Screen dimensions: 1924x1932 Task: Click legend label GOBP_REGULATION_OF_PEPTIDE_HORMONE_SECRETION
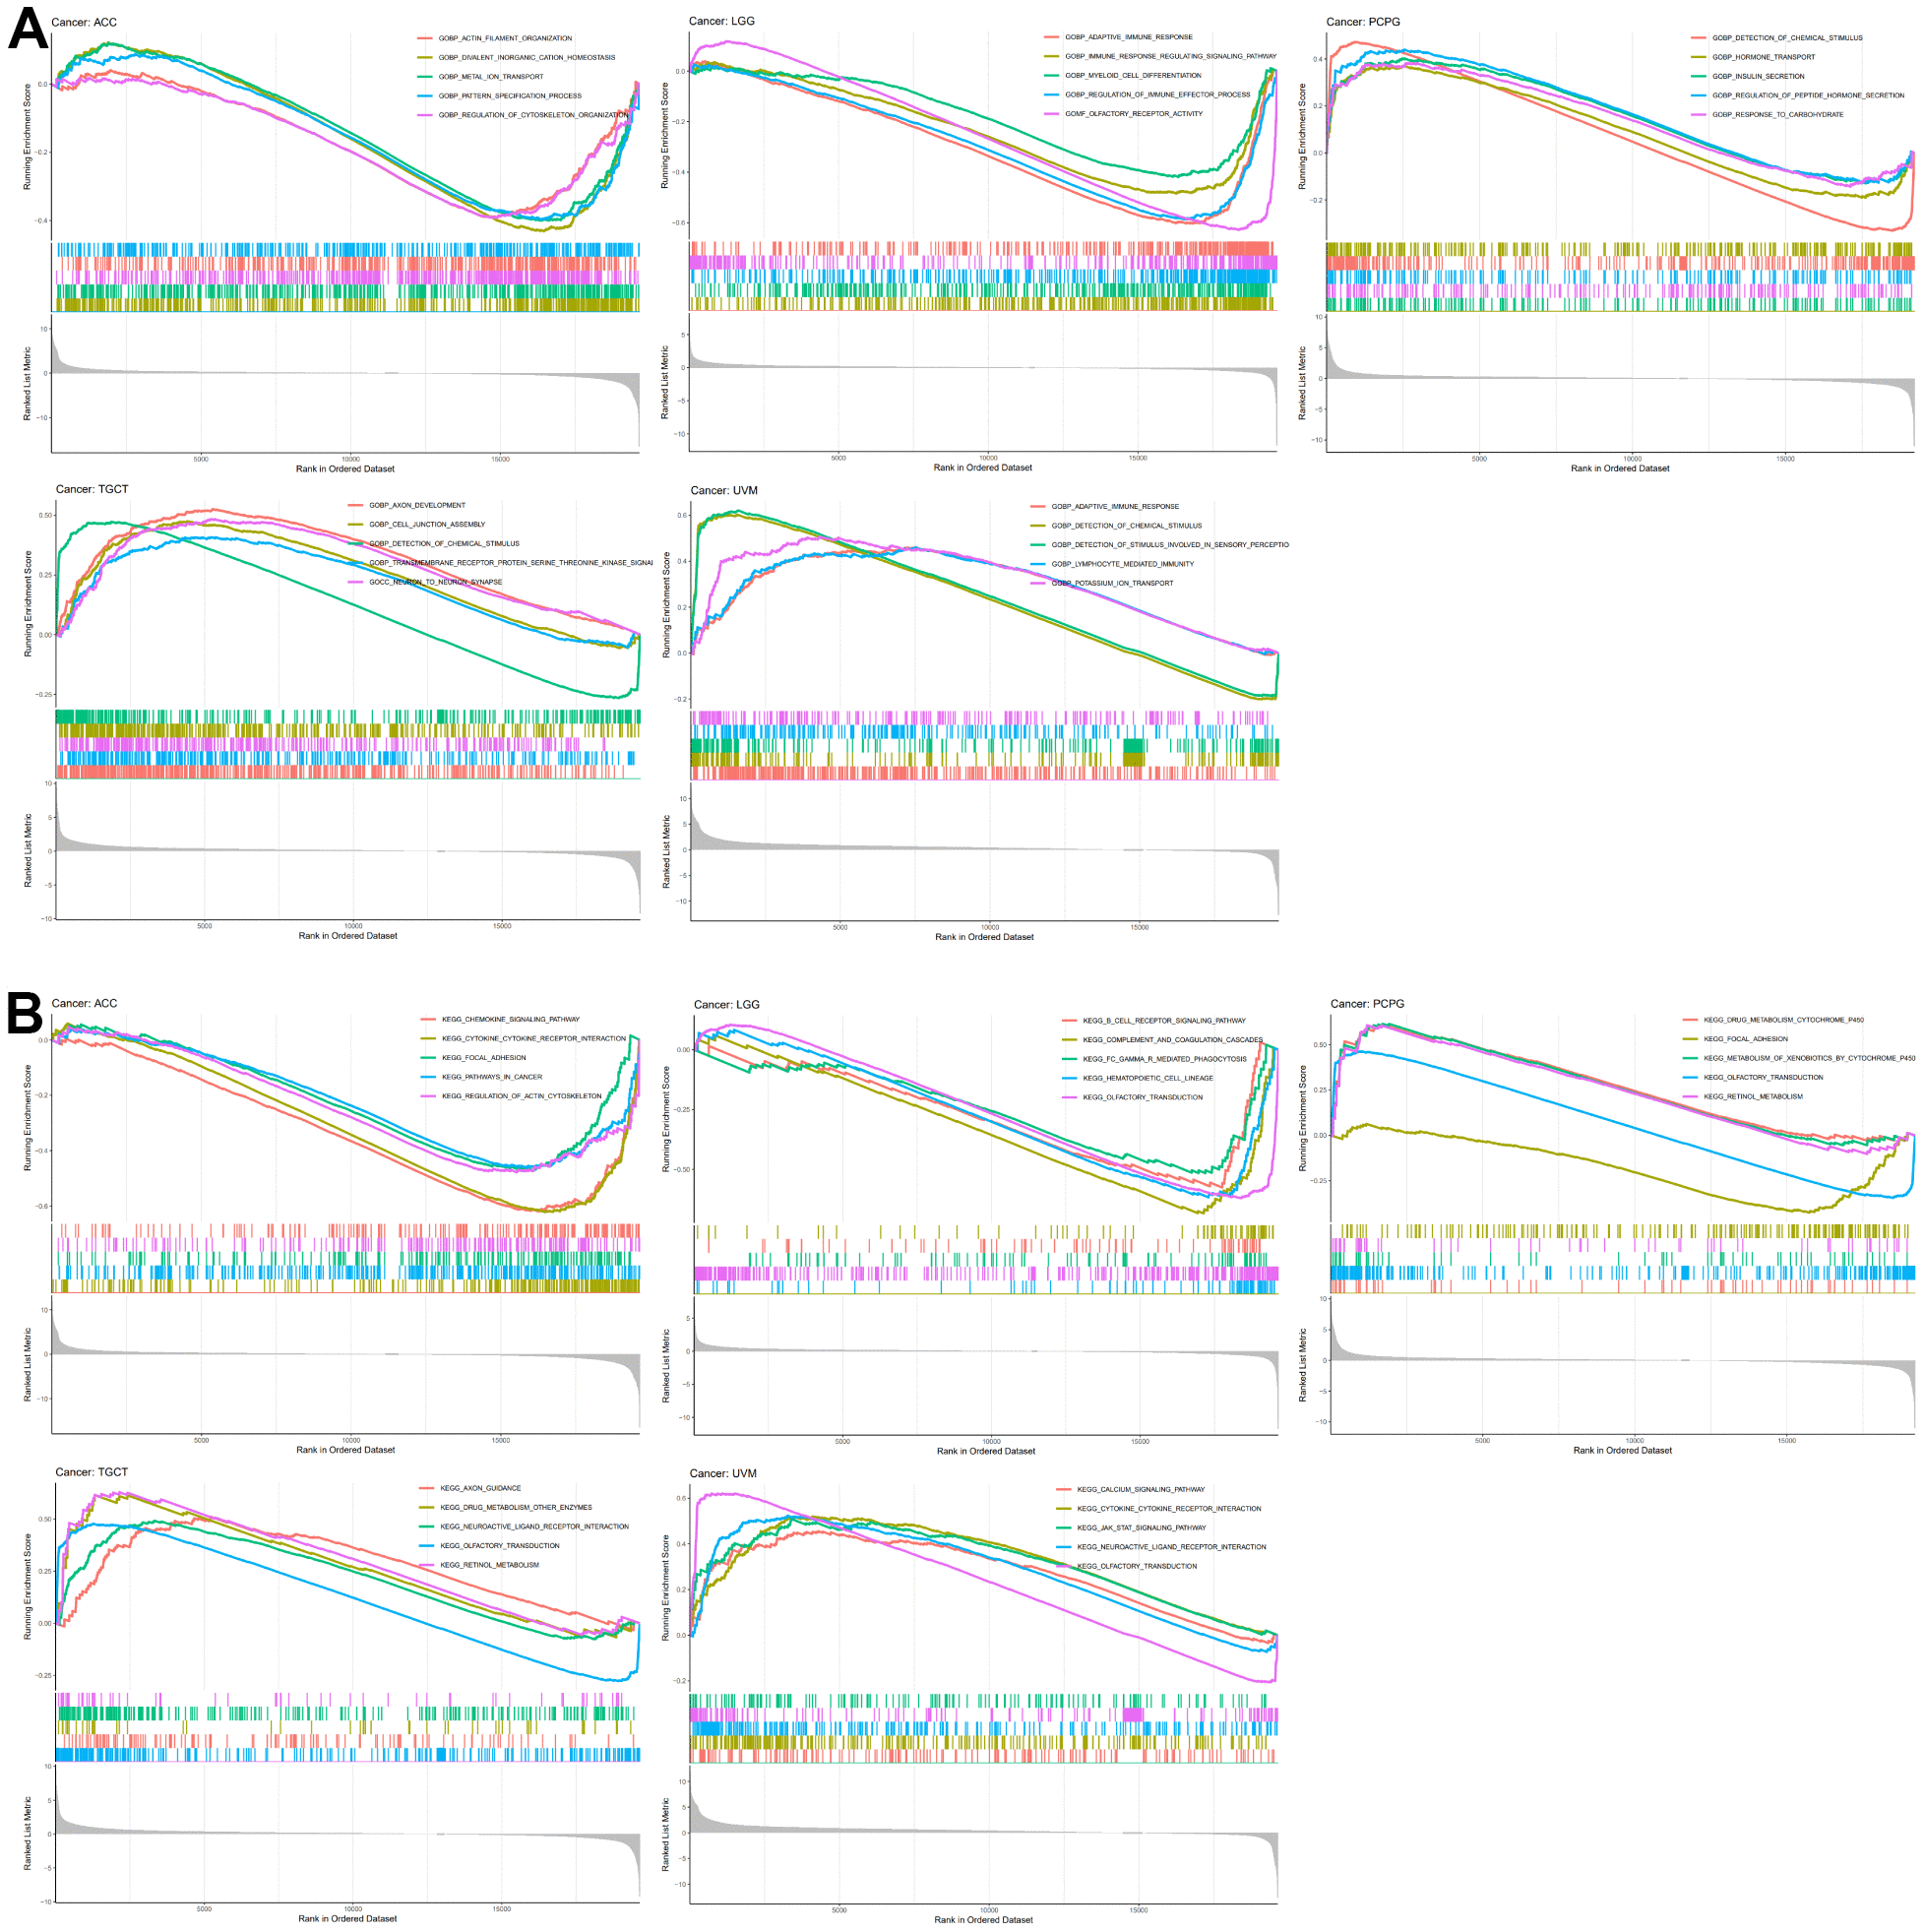(1808, 95)
